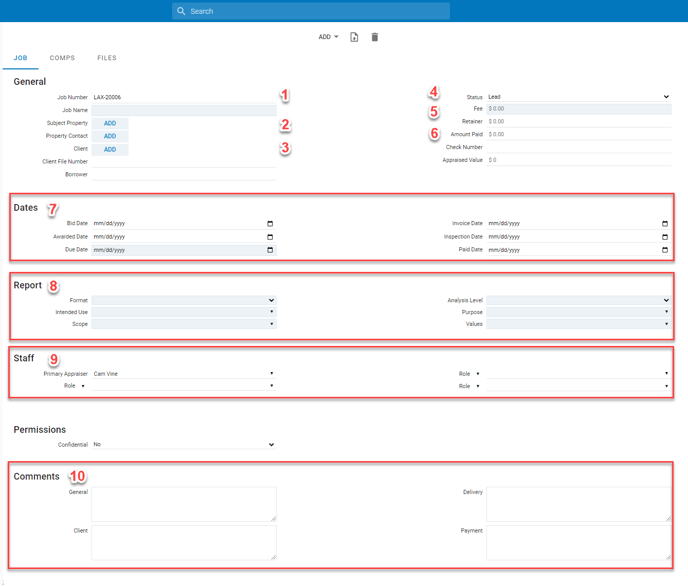Image resolution: width=688 pixels, height=586 pixels.
Task: Click the trash delete icon in toolbar
Action: click(x=375, y=37)
